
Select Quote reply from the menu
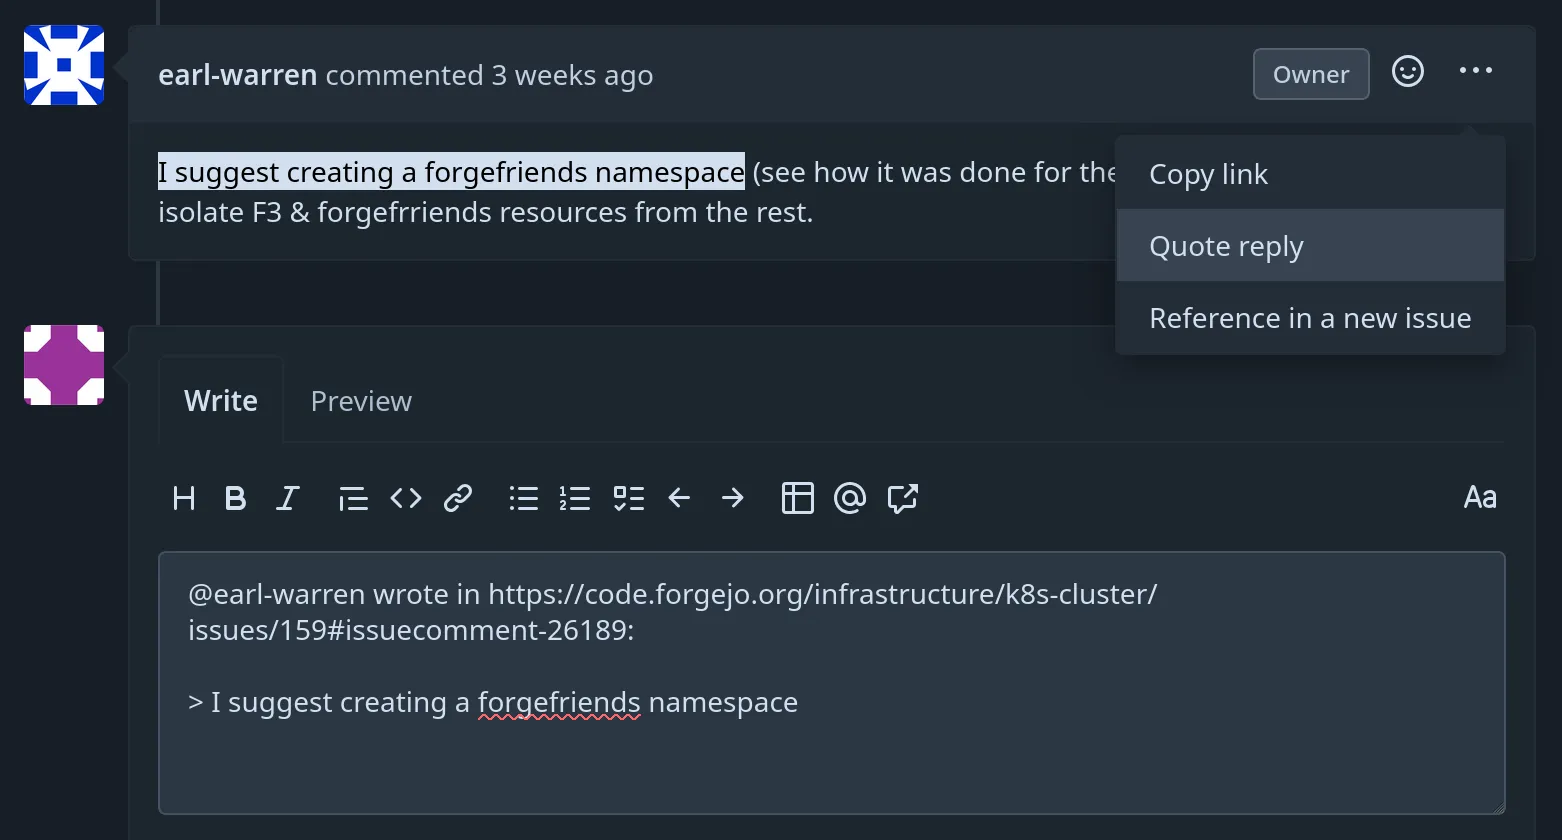(1226, 245)
